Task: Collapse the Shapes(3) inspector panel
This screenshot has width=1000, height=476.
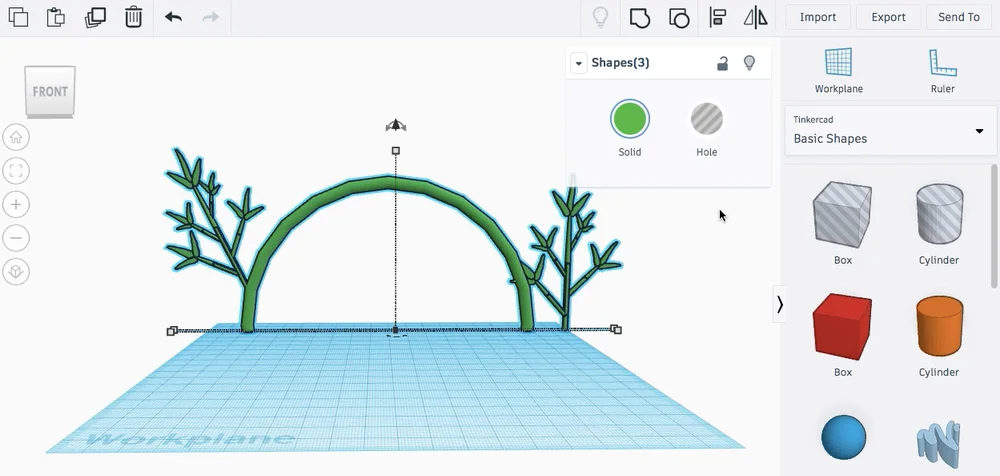Action: point(578,63)
